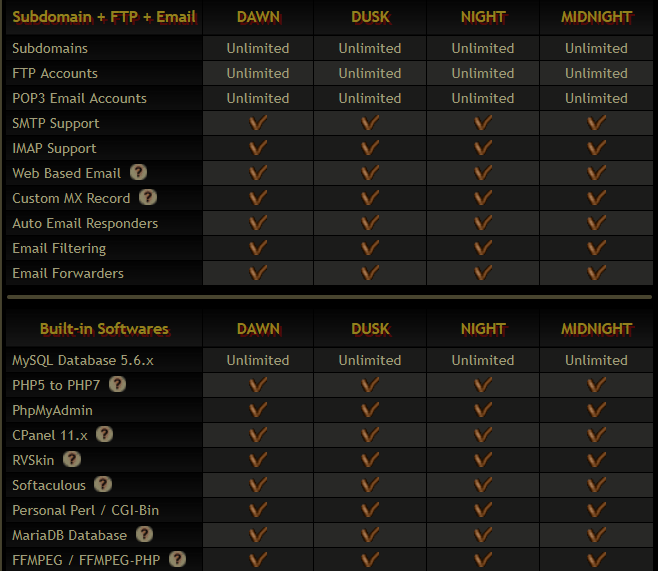Click the PhpMyAdmin feature label
Screen dimensions: 658x571
click(52, 410)
